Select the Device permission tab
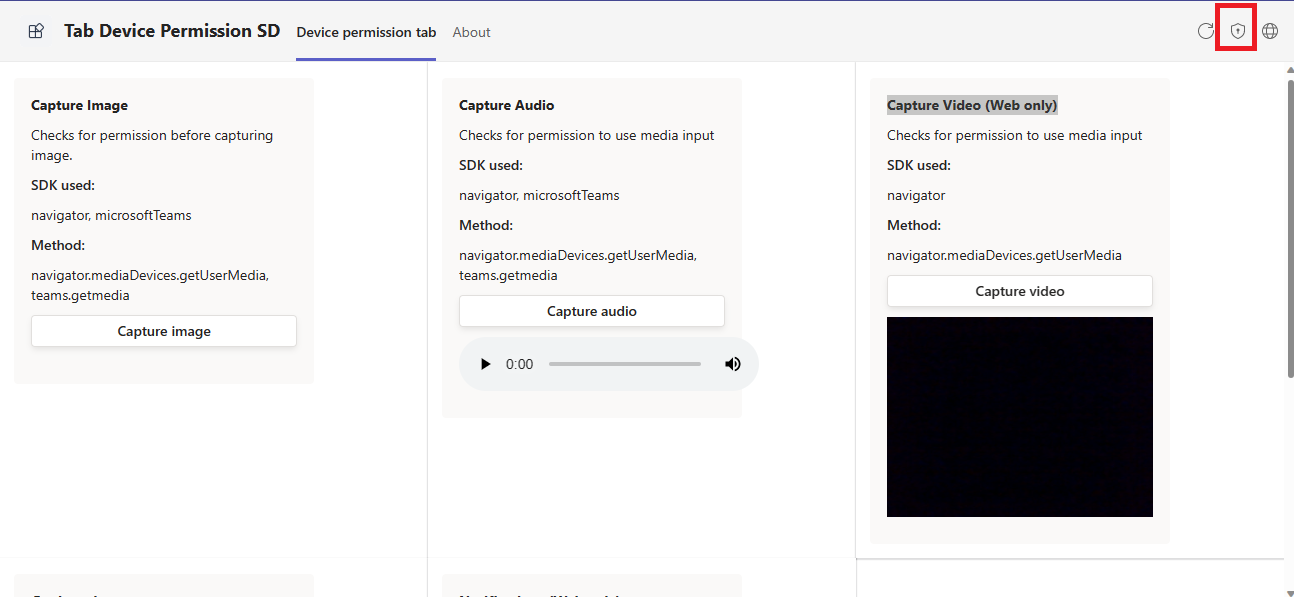The image size is (1294, 597). coord(366,32)
